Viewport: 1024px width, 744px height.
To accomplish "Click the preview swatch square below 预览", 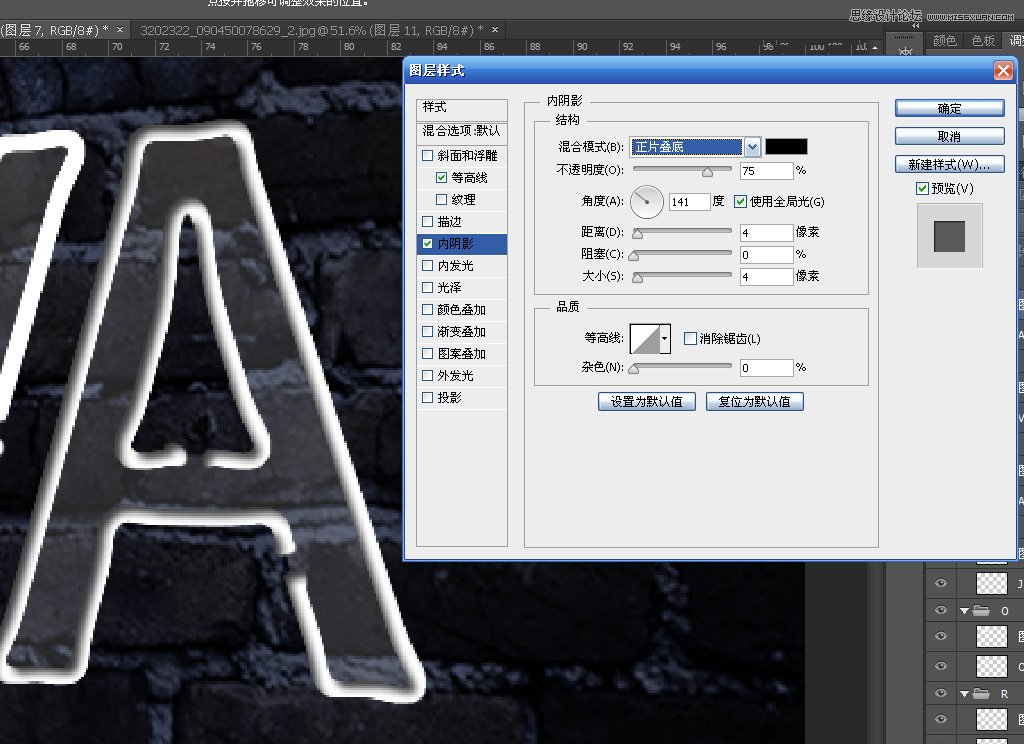I will [948, 235].
